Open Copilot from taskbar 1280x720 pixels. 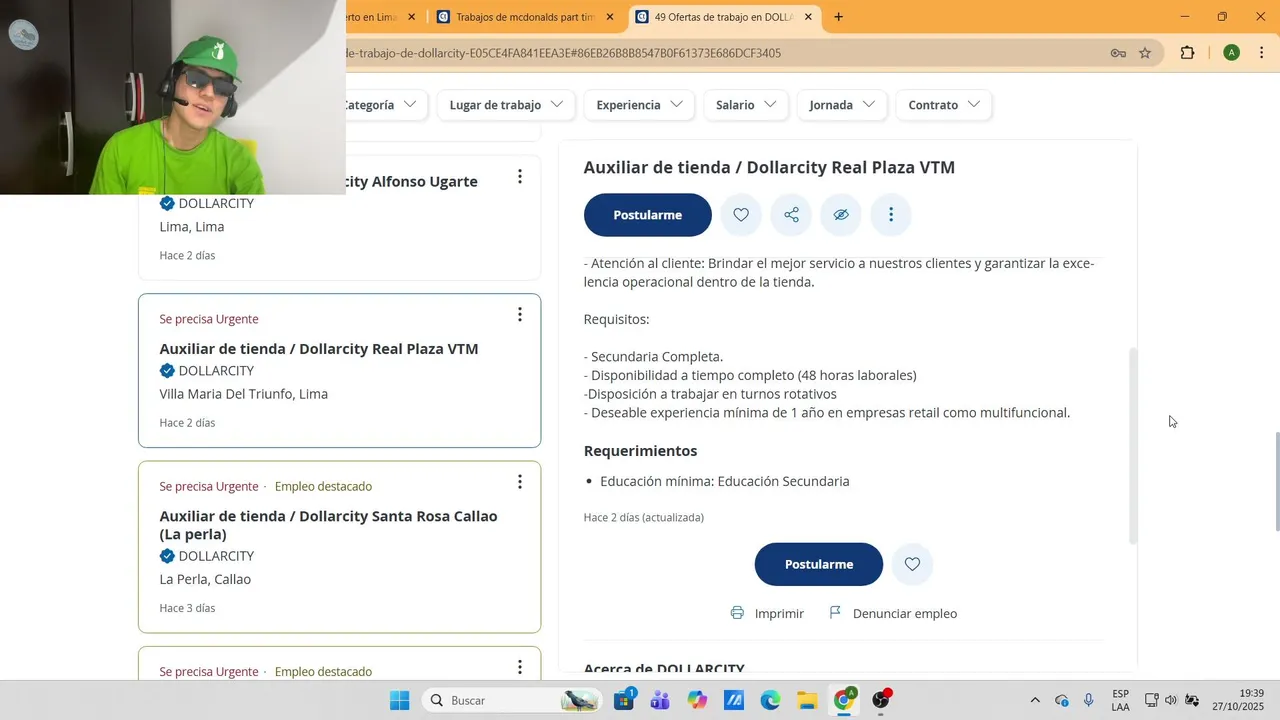pos(697,700)
